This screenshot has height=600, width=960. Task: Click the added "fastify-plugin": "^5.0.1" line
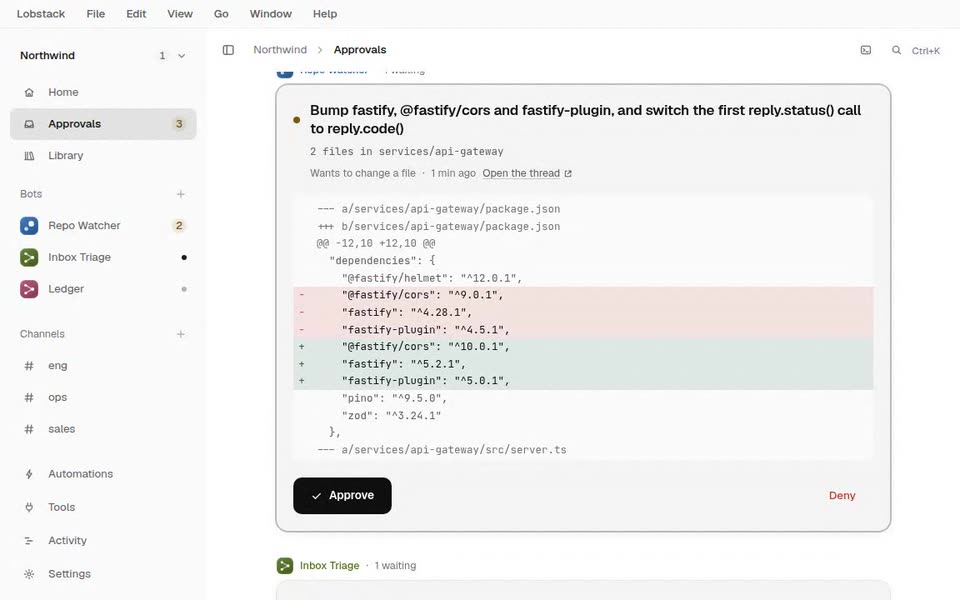click(x=583, y=381)
